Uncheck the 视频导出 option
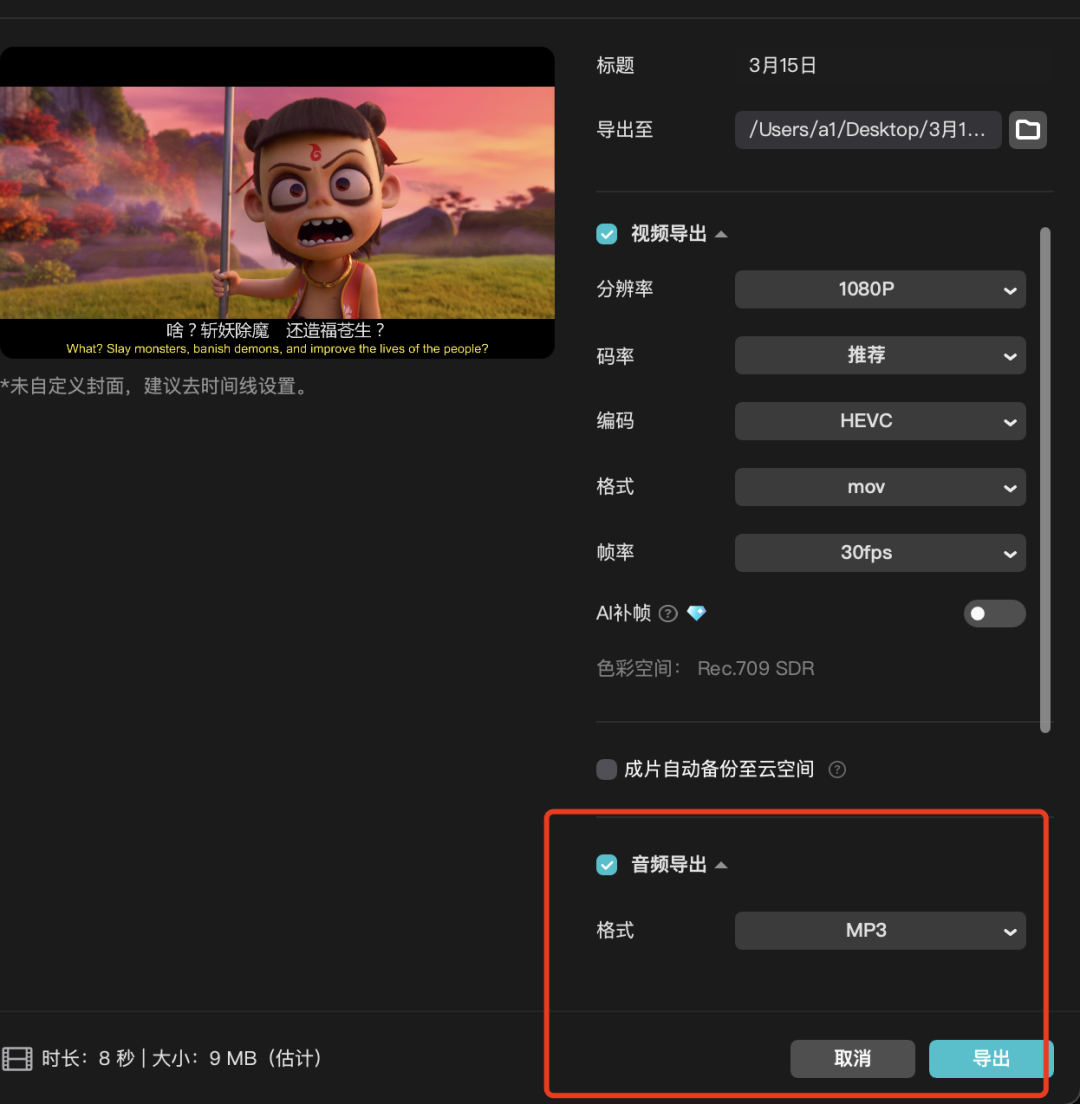 (x=606, y=233)
